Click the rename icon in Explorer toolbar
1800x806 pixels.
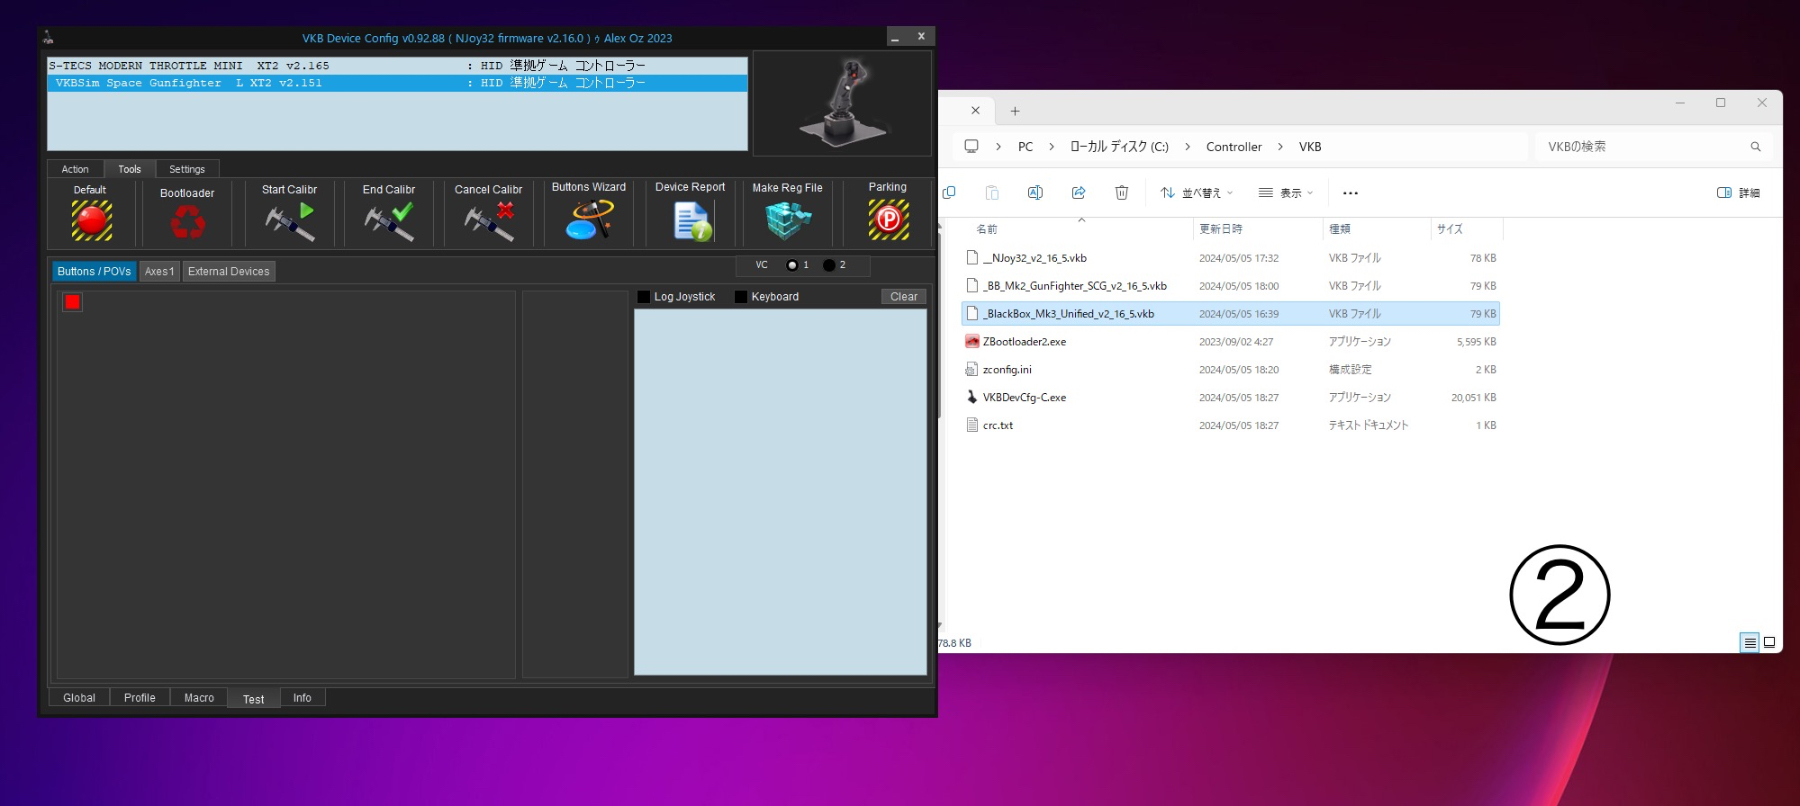(x=1035, y=193)
